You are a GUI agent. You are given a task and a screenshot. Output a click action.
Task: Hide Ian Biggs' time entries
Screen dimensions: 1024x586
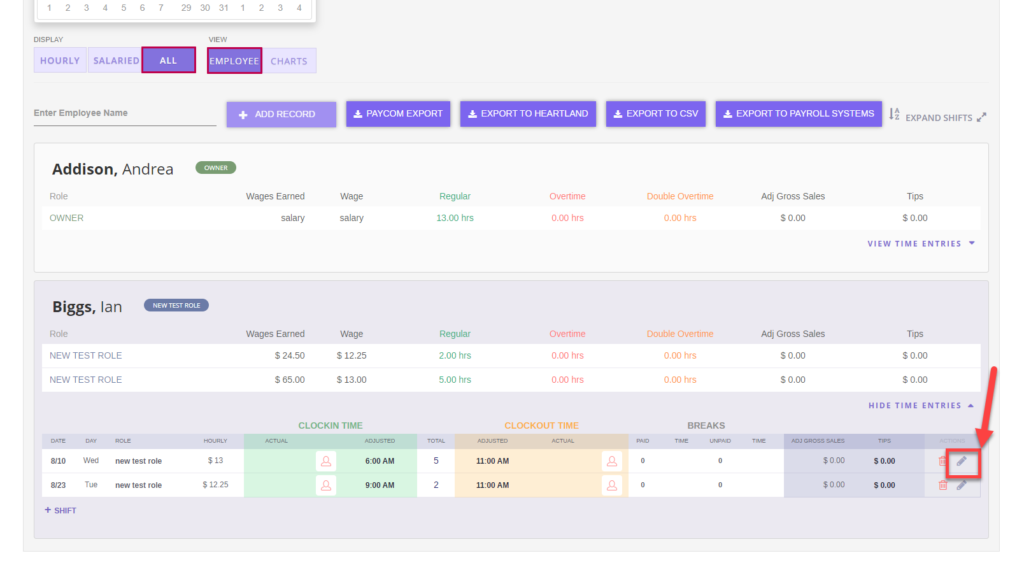(x=916, y=405)
